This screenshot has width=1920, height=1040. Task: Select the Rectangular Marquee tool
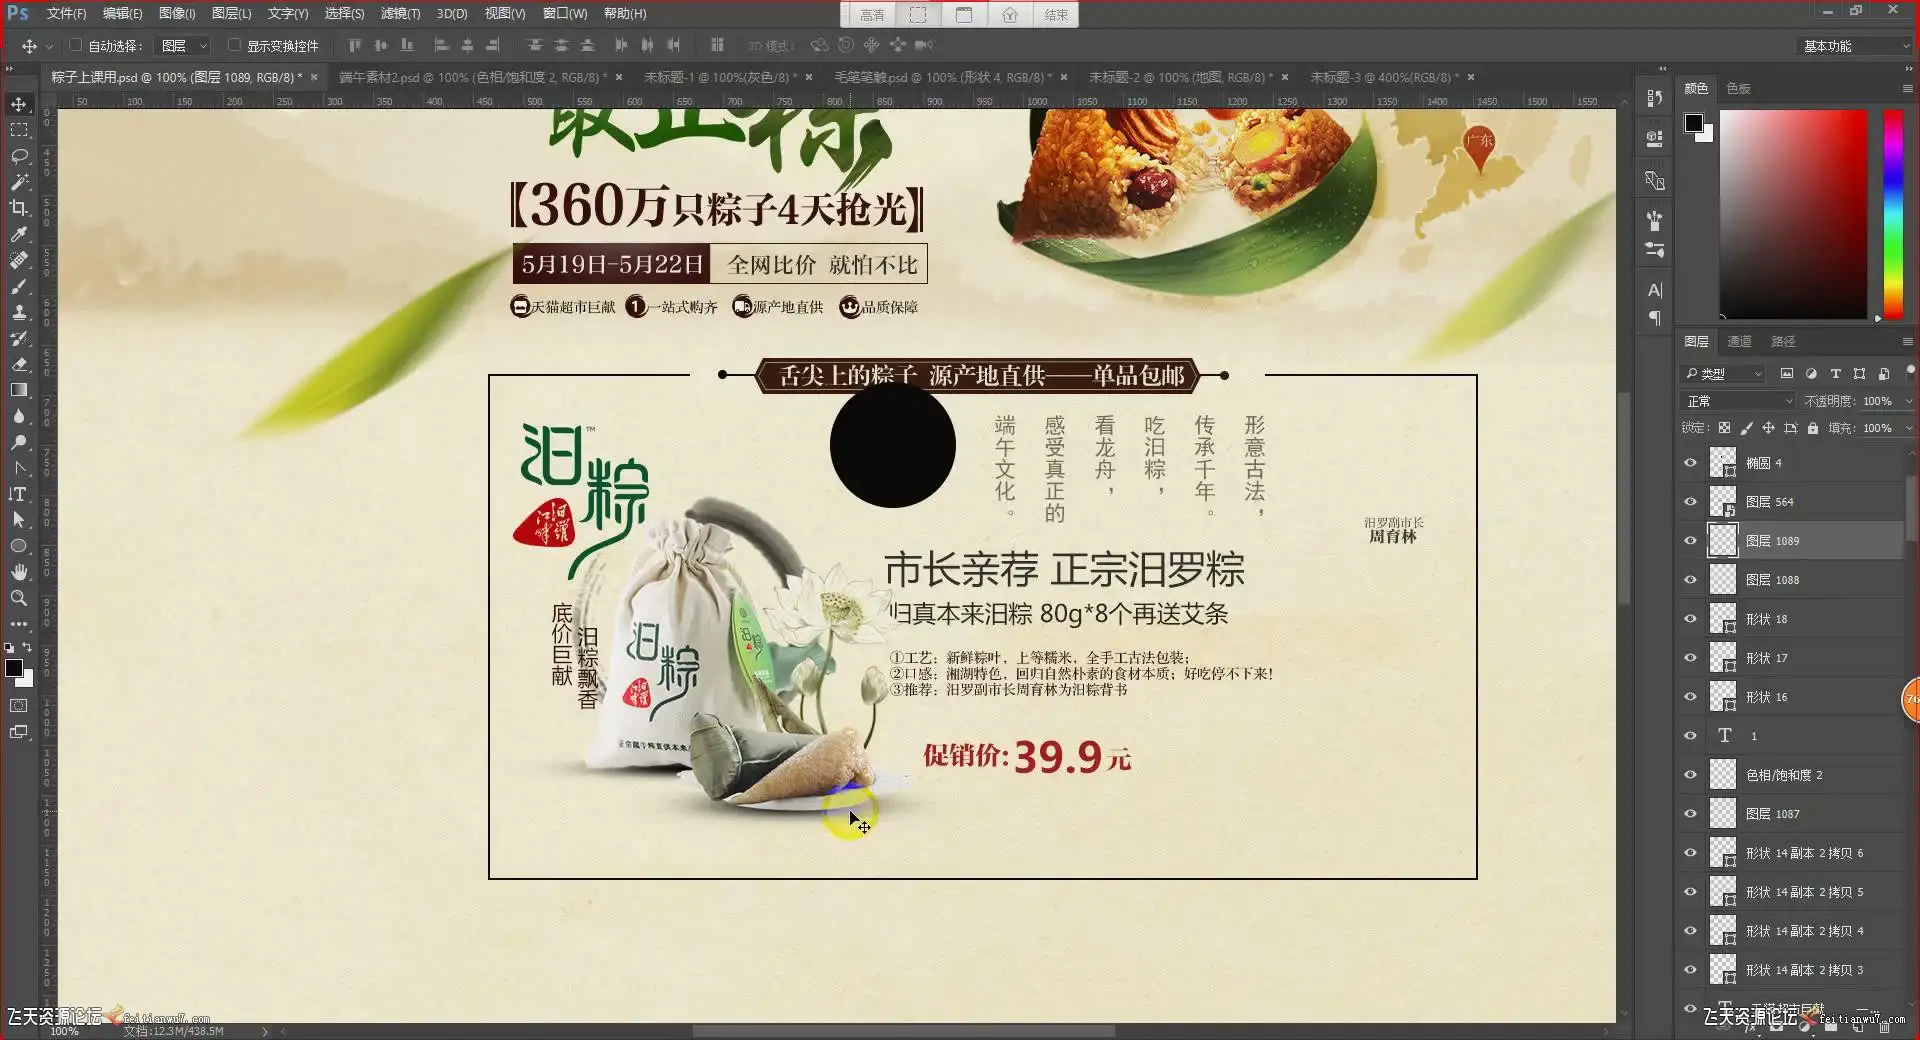click(19, 130)
